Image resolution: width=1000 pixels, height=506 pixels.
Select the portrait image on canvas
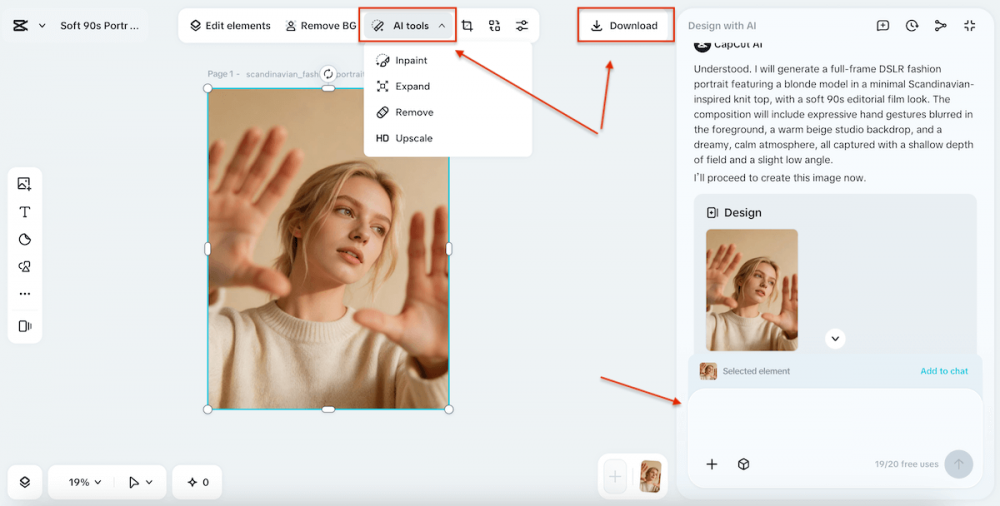click(328, 248)
